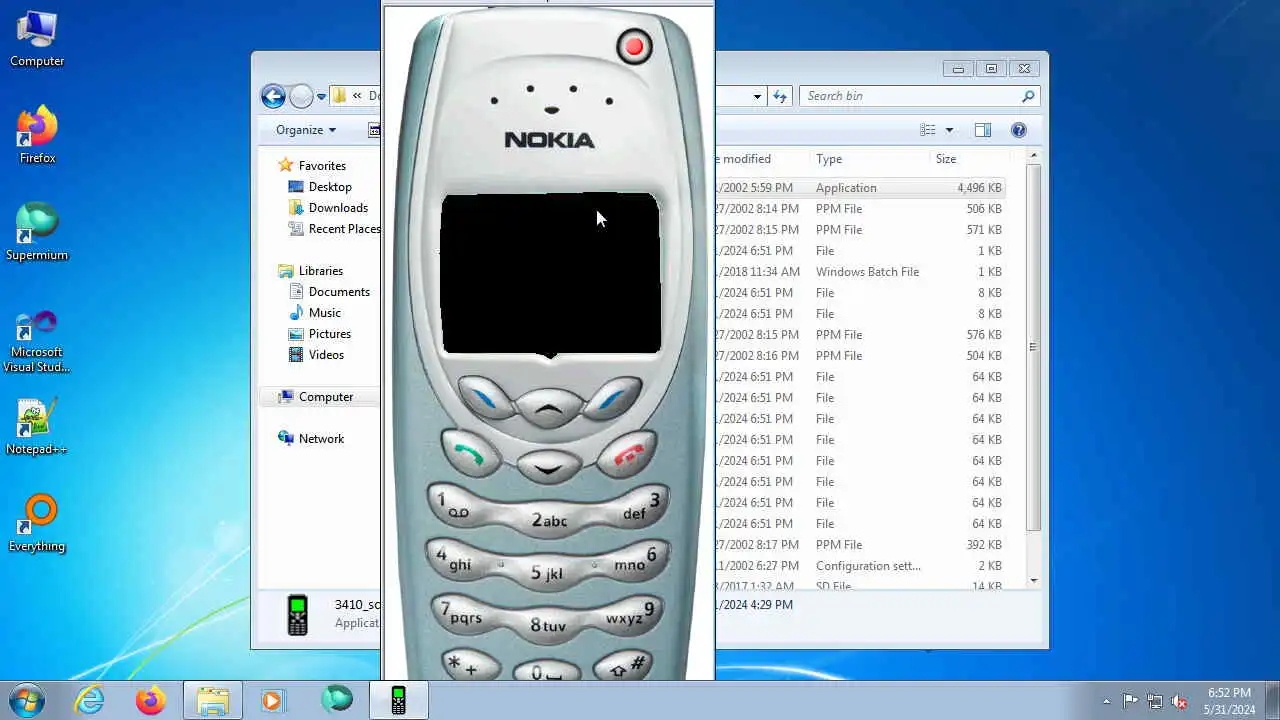The width and height of the screenshot is (1280, 720).
Task: Open Notepad++ desktop shortcut
Action: 37,427
